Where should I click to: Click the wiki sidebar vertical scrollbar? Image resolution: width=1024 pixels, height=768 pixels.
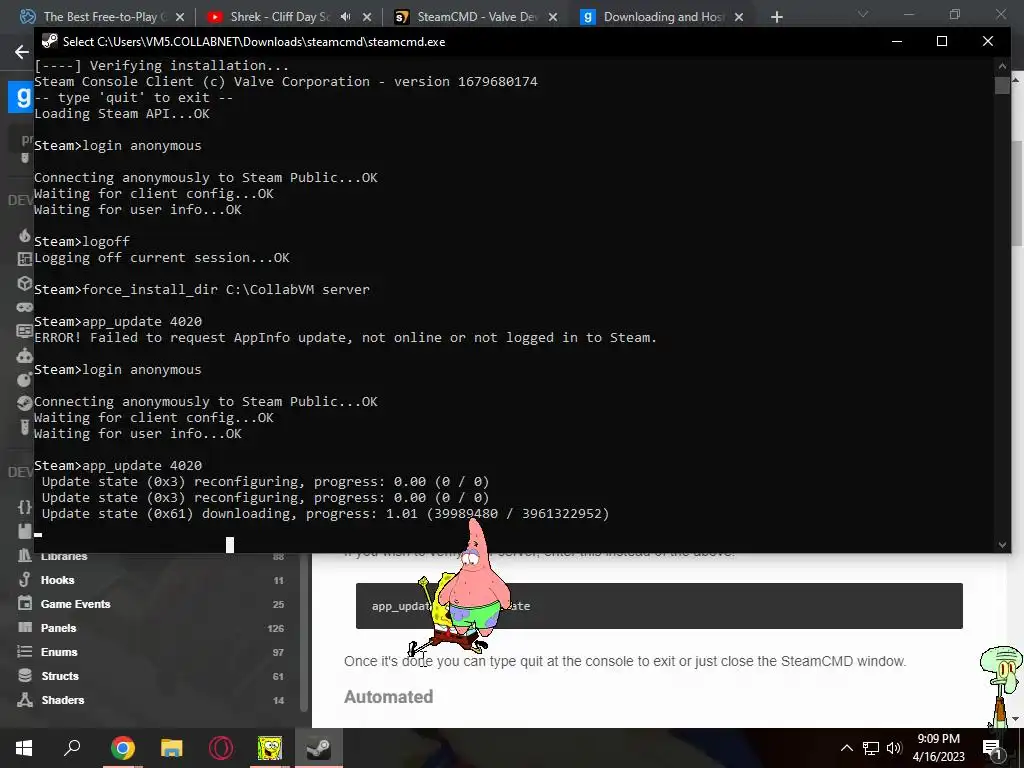[x=304, y=632]
